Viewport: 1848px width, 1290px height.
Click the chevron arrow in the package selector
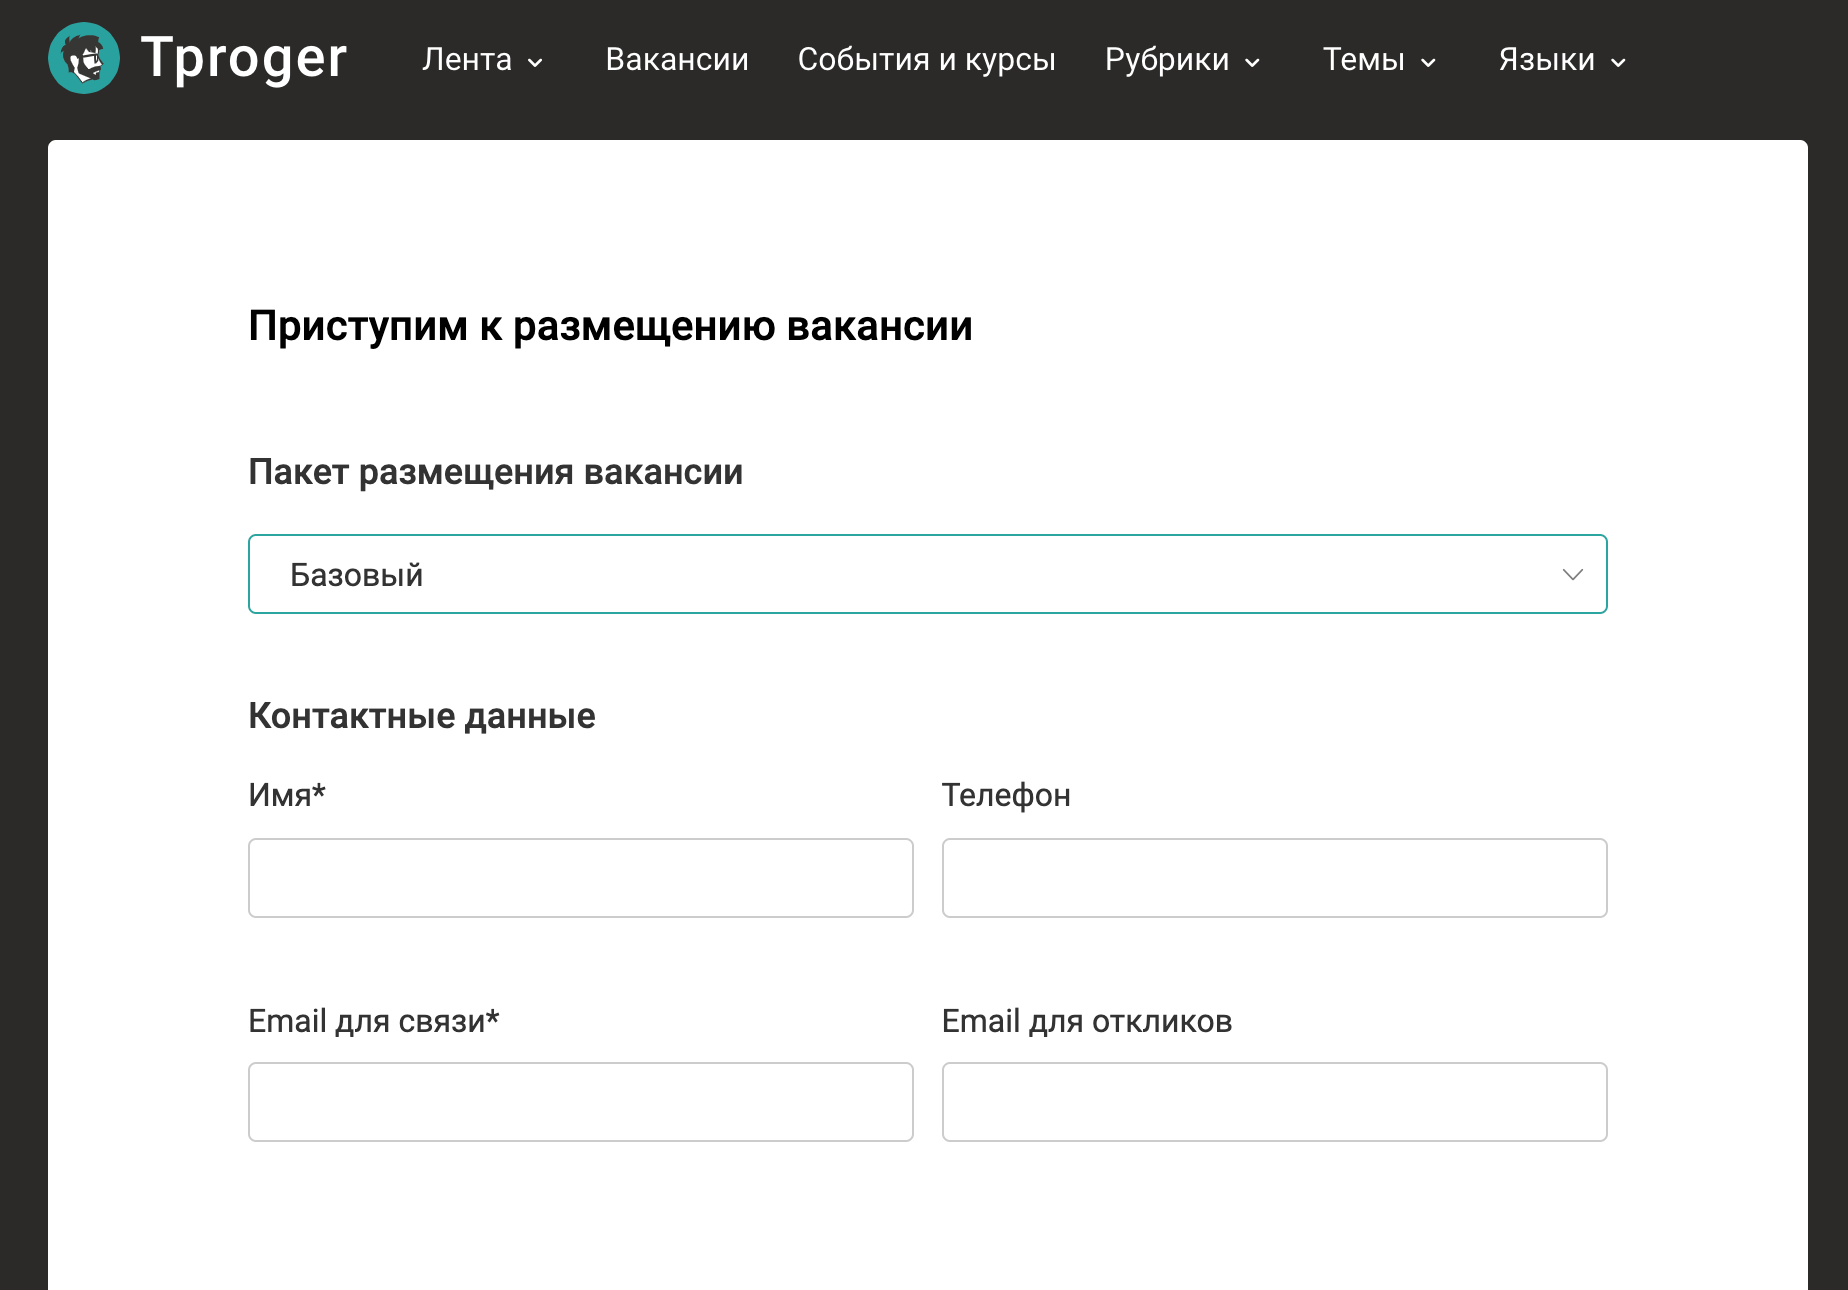pyautogui.click(x=1572, y=574)
